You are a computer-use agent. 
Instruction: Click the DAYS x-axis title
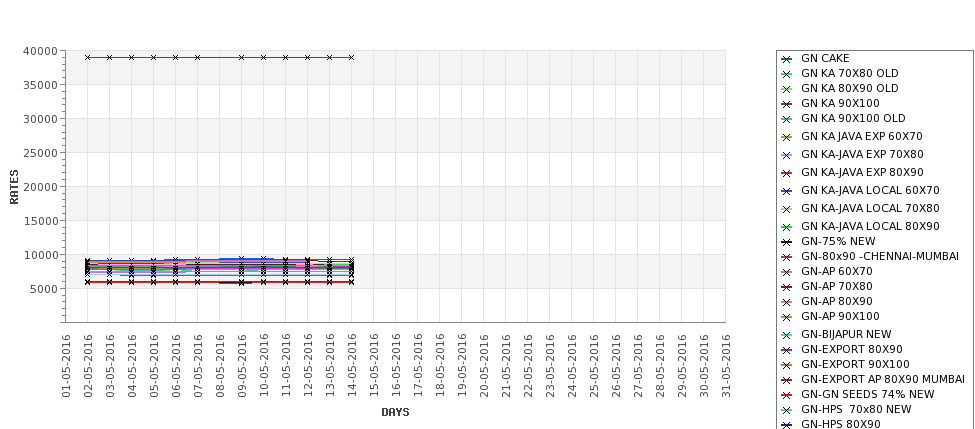395,412
